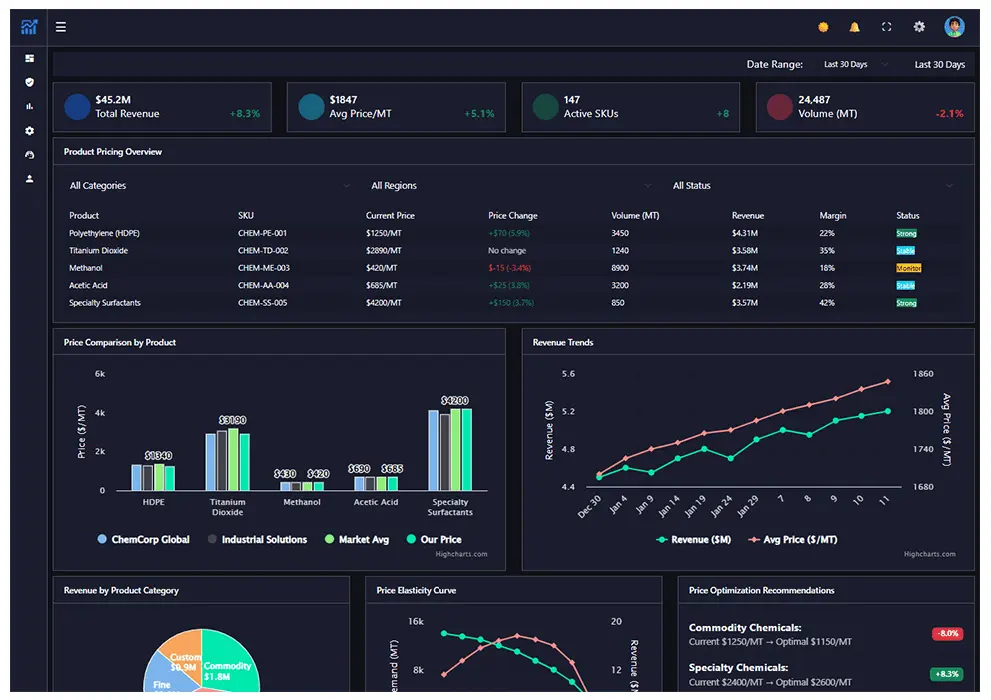The width and height of the screenshot is (991, 700).
Task: Click the refresh icon in the top bar
Action: point(886,27)
